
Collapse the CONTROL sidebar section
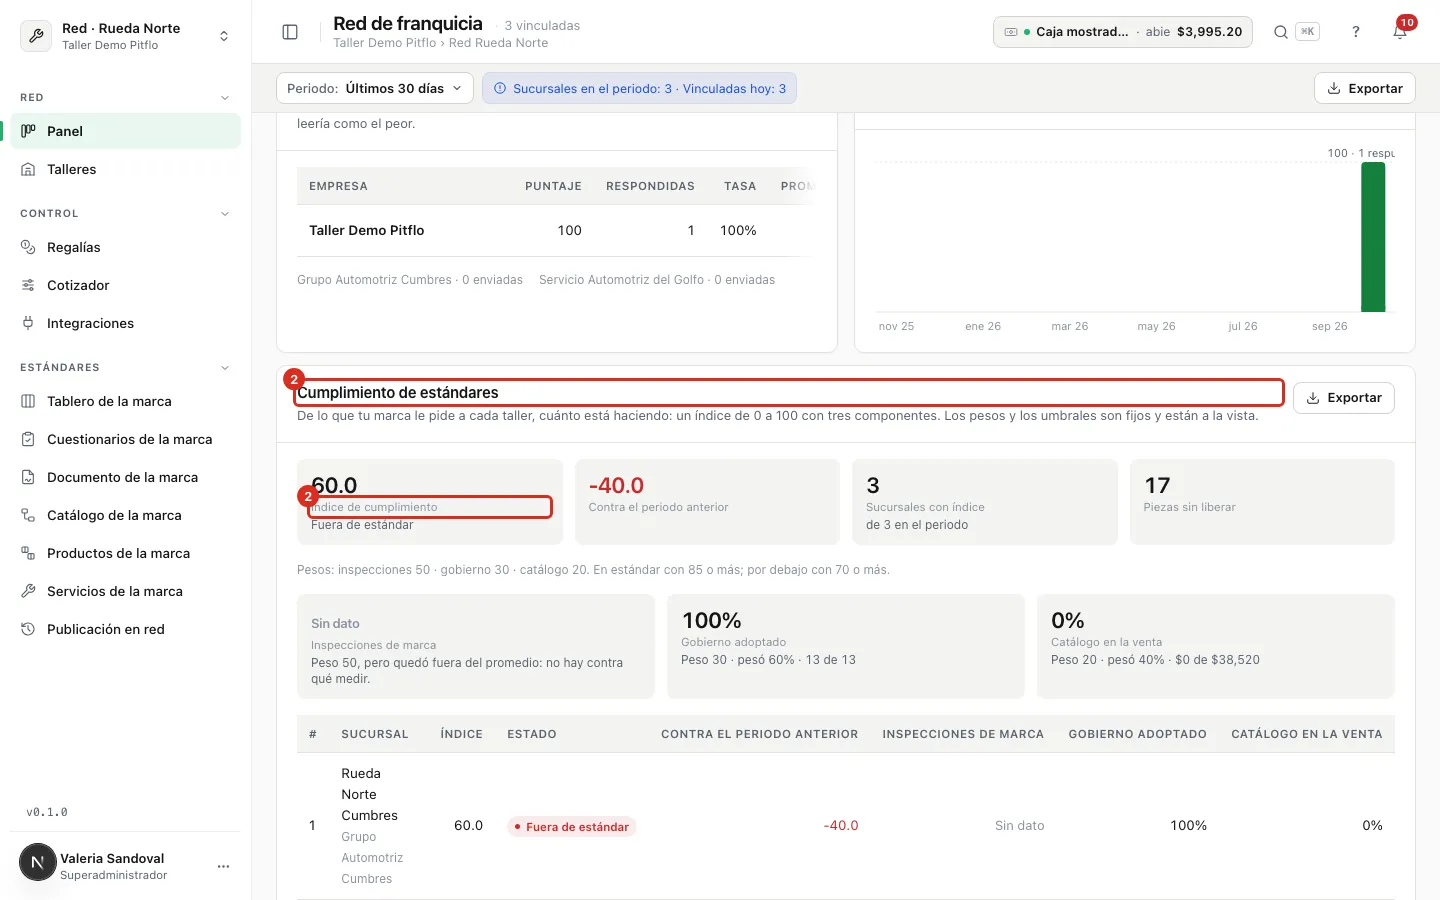225,214
